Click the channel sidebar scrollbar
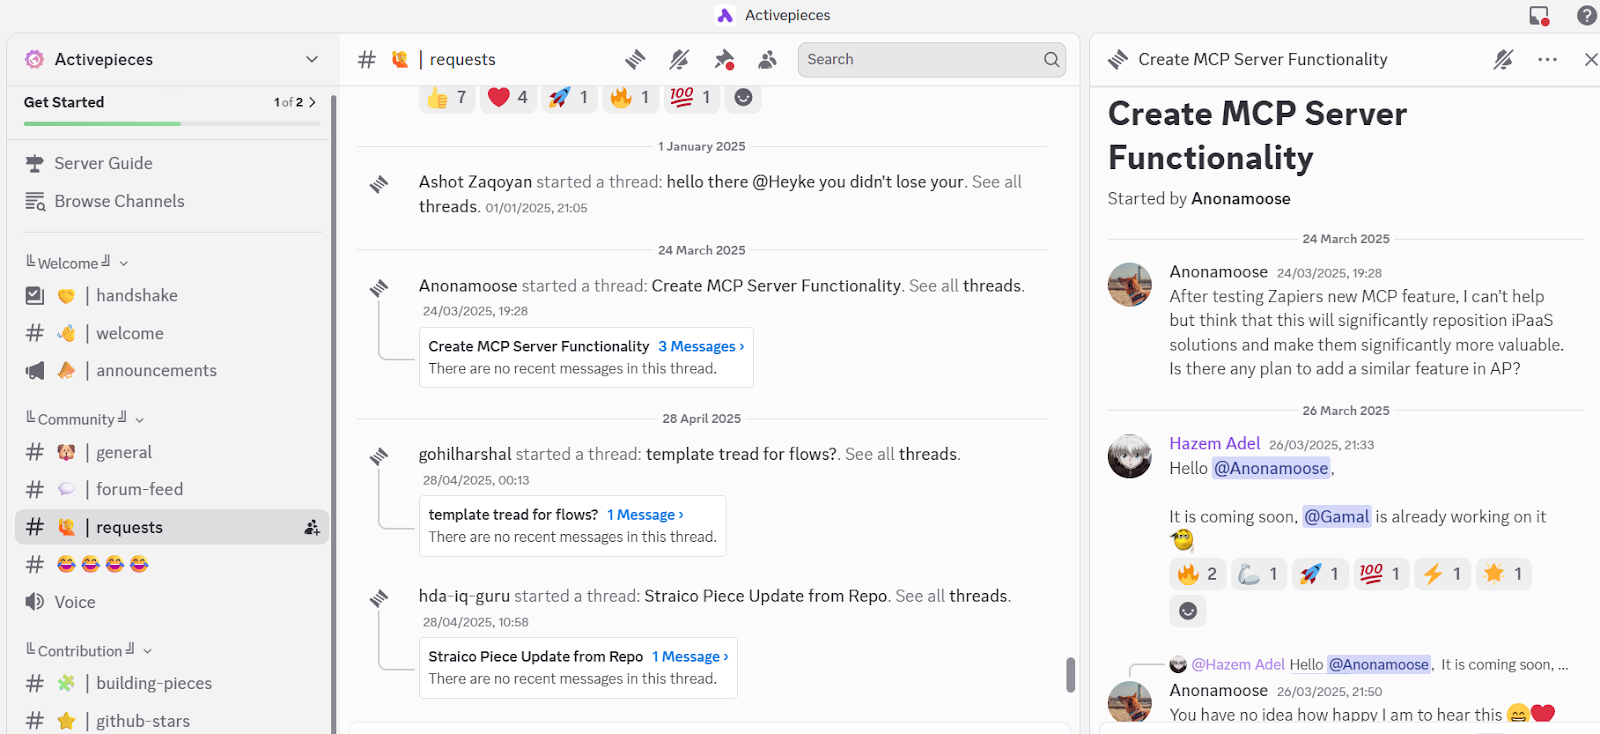 point(333,415)
